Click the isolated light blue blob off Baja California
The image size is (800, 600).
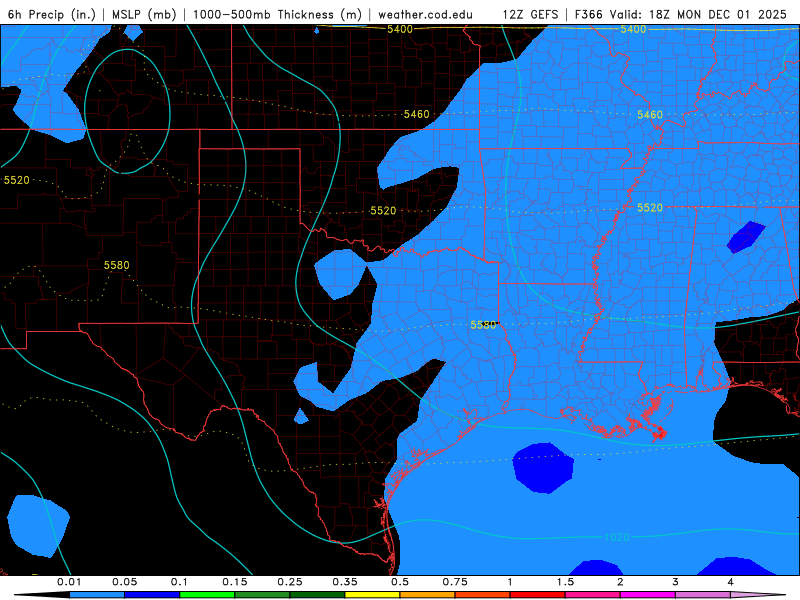38,526
